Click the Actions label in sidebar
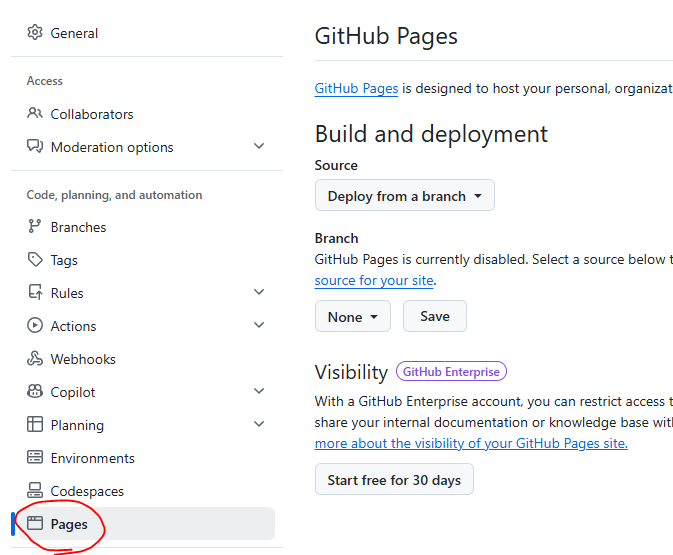Screen dimensions: 673x555 pyautogui.click(x=73, y=326)
